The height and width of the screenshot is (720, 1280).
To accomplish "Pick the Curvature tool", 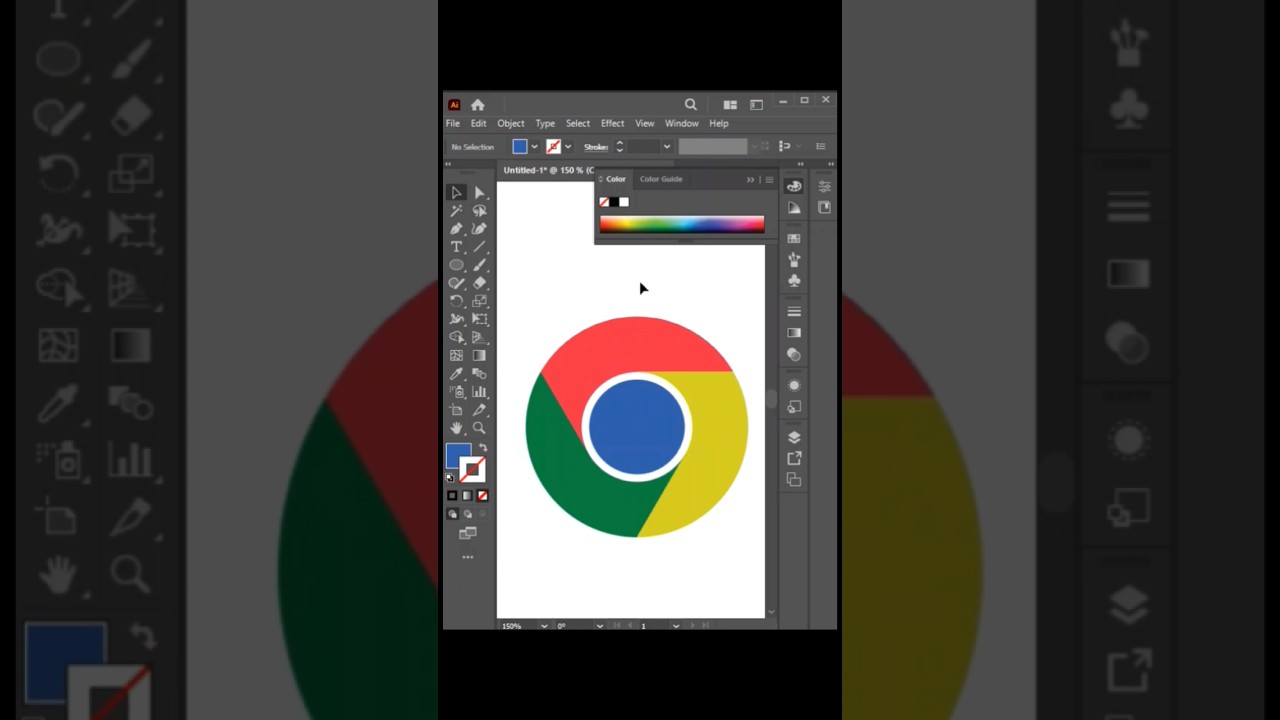I will coord(479,229).
